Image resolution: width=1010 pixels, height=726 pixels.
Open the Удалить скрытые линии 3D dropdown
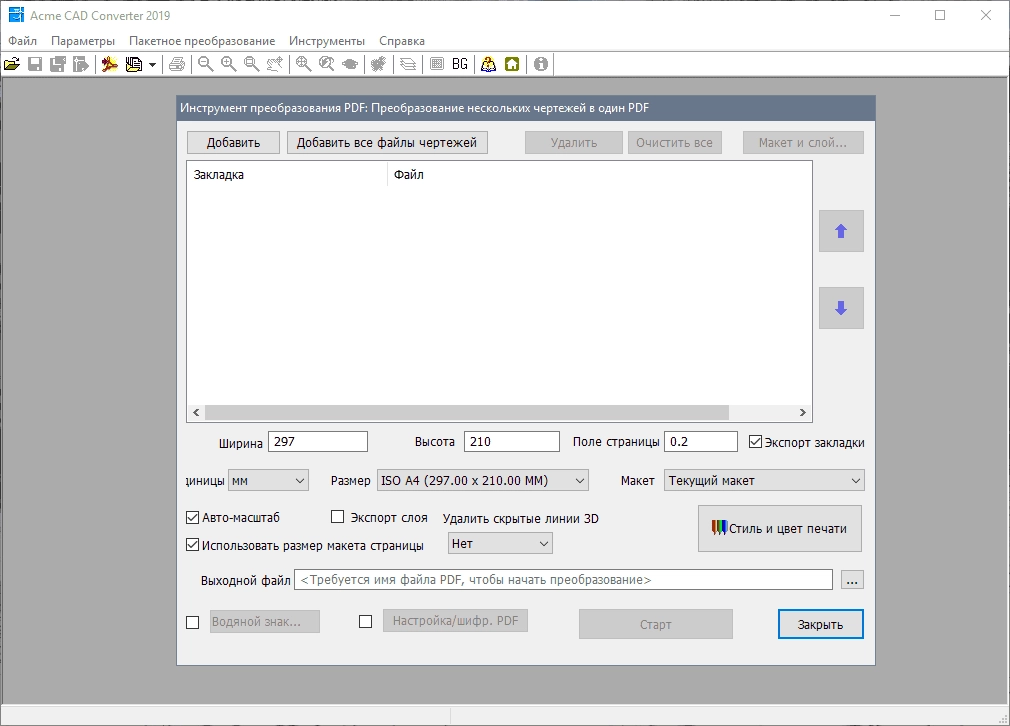coord(500,544)
